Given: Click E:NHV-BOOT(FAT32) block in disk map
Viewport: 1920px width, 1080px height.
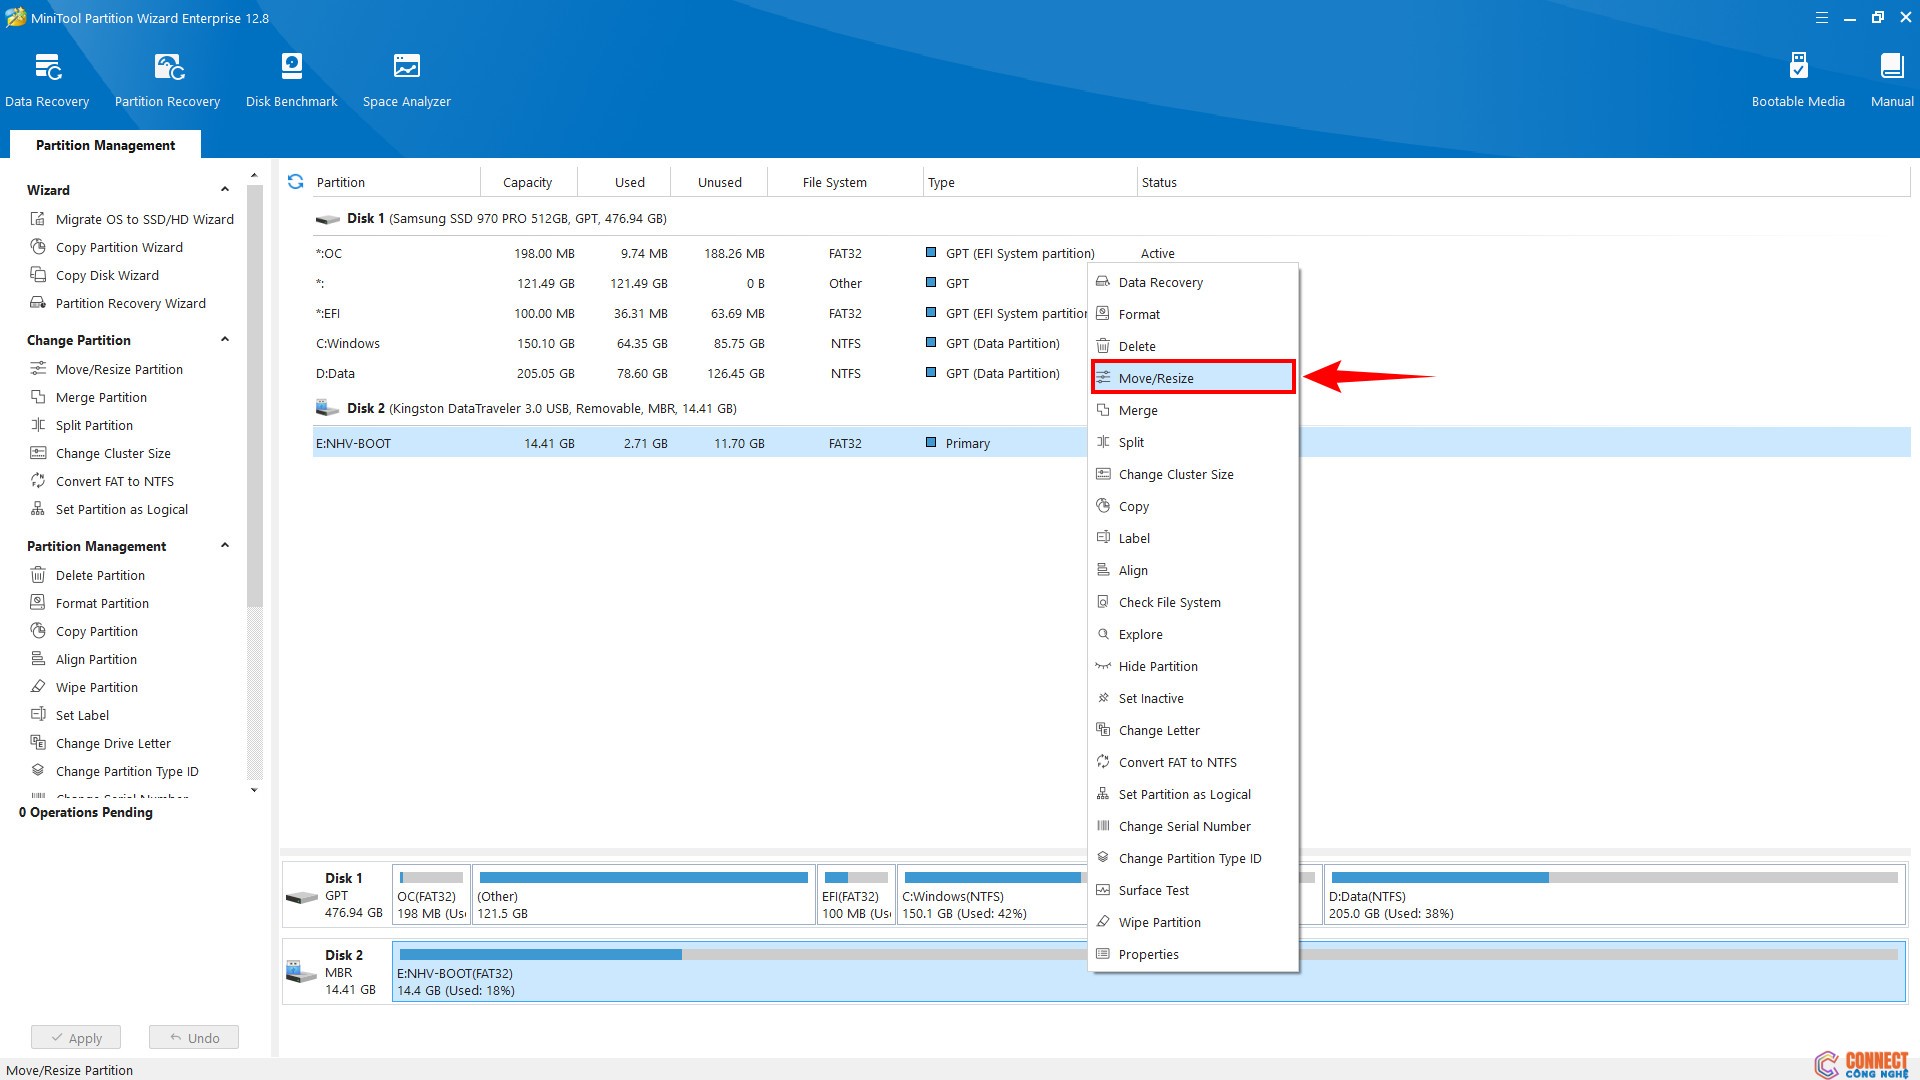Looking at the screenshot, I should (740, 972).
